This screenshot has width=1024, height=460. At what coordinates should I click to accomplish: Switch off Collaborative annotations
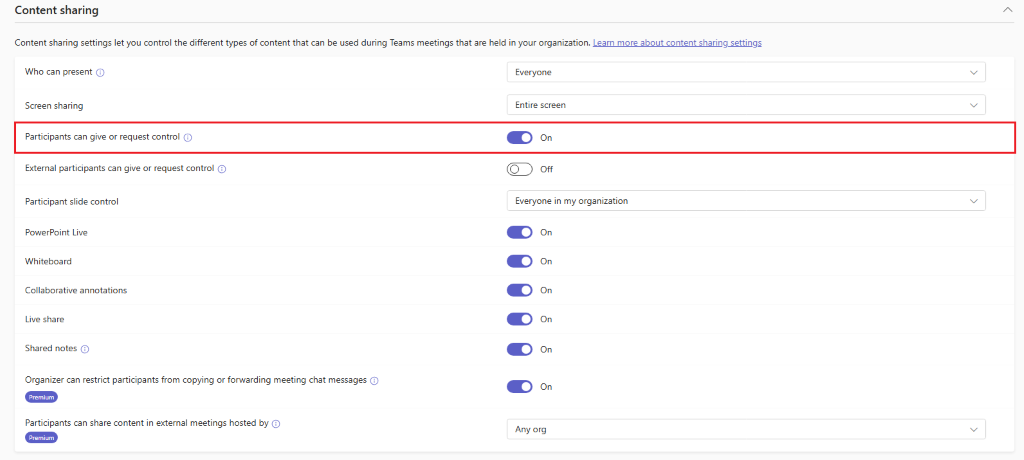[520, 290]
